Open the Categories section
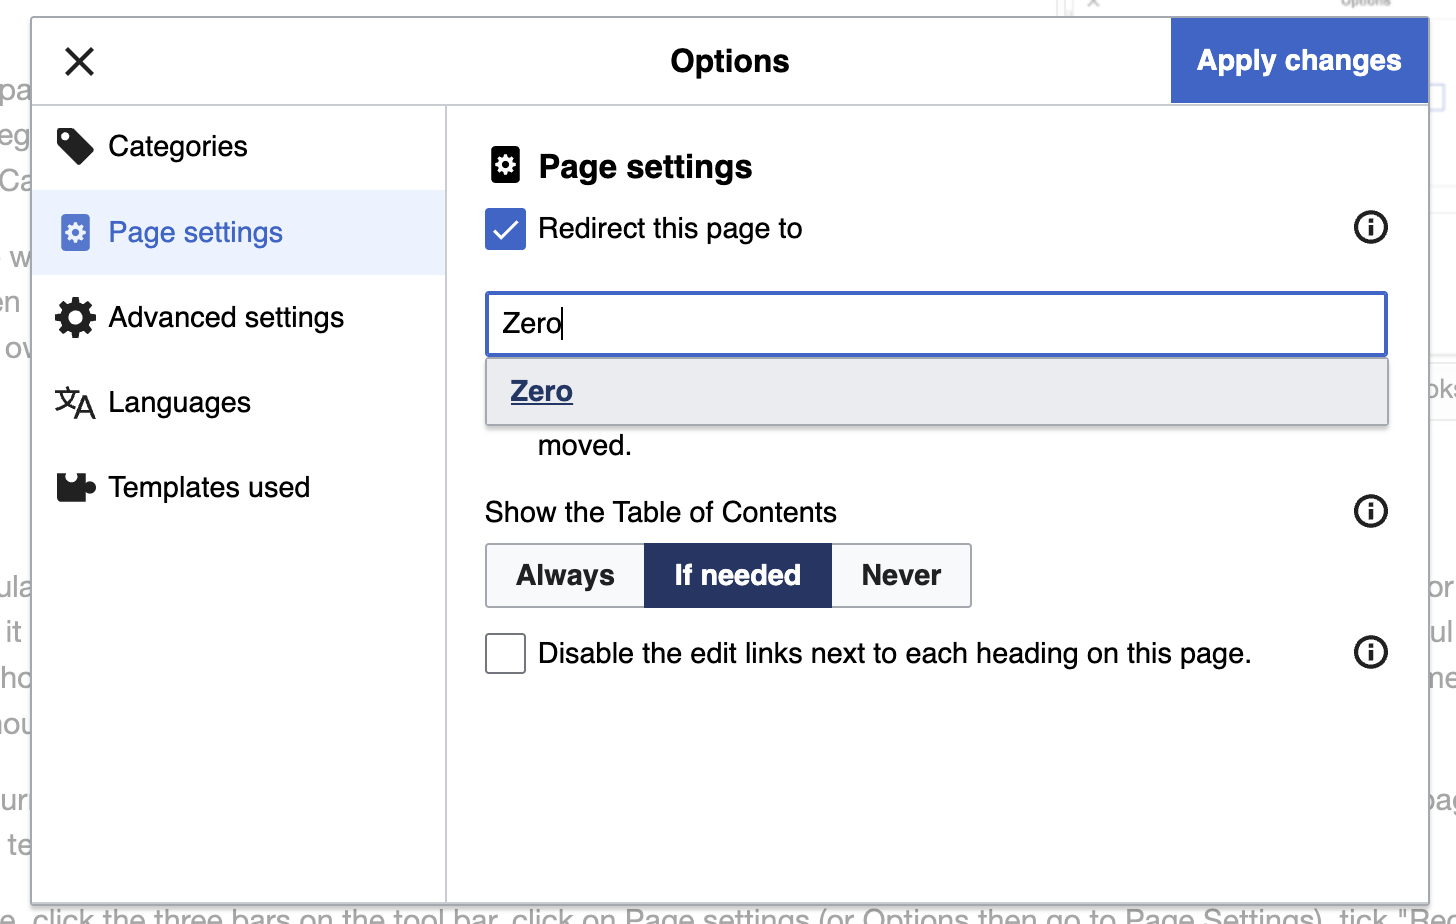 (178, 146)
